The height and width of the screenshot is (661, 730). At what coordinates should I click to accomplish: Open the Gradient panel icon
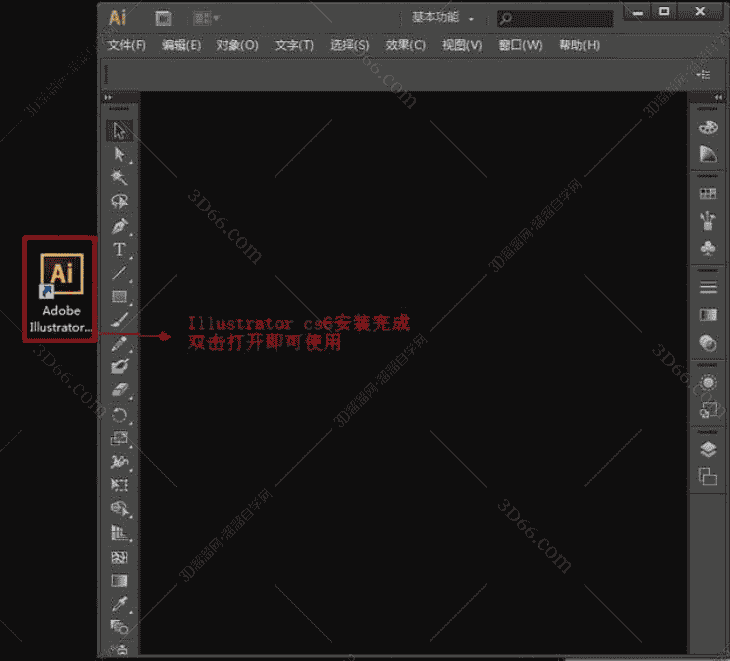coord(708,315)
